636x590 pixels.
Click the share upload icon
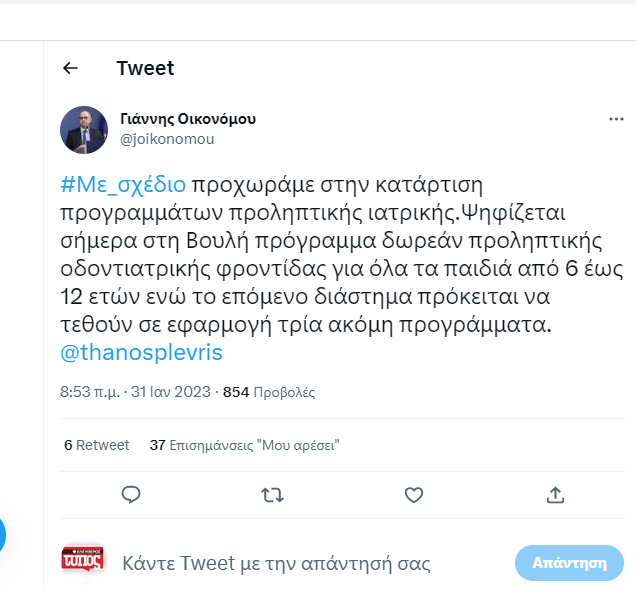click(555, 494)
